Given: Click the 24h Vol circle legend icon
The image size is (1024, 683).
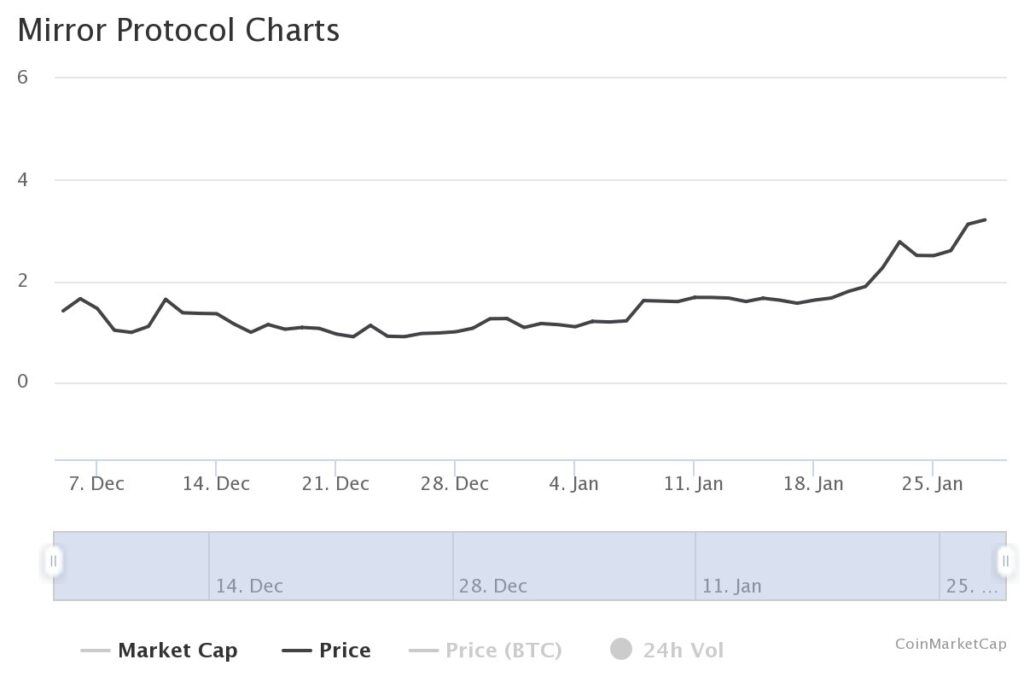Looking at the screenshot, I should click(621, 650).
